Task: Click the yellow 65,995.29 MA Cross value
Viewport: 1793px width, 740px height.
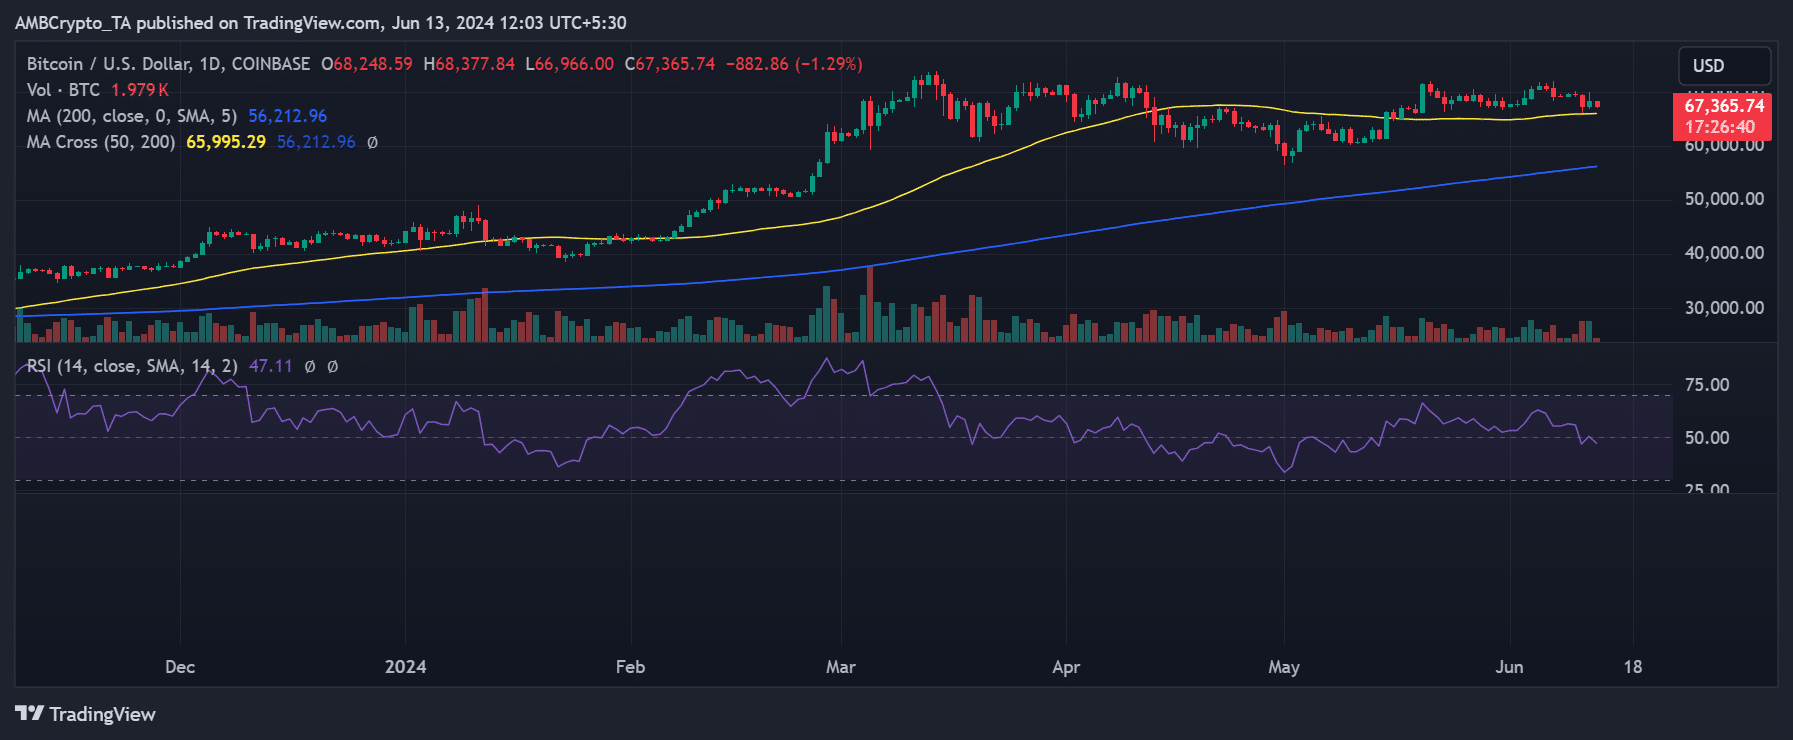Action: tap(226, 142)
